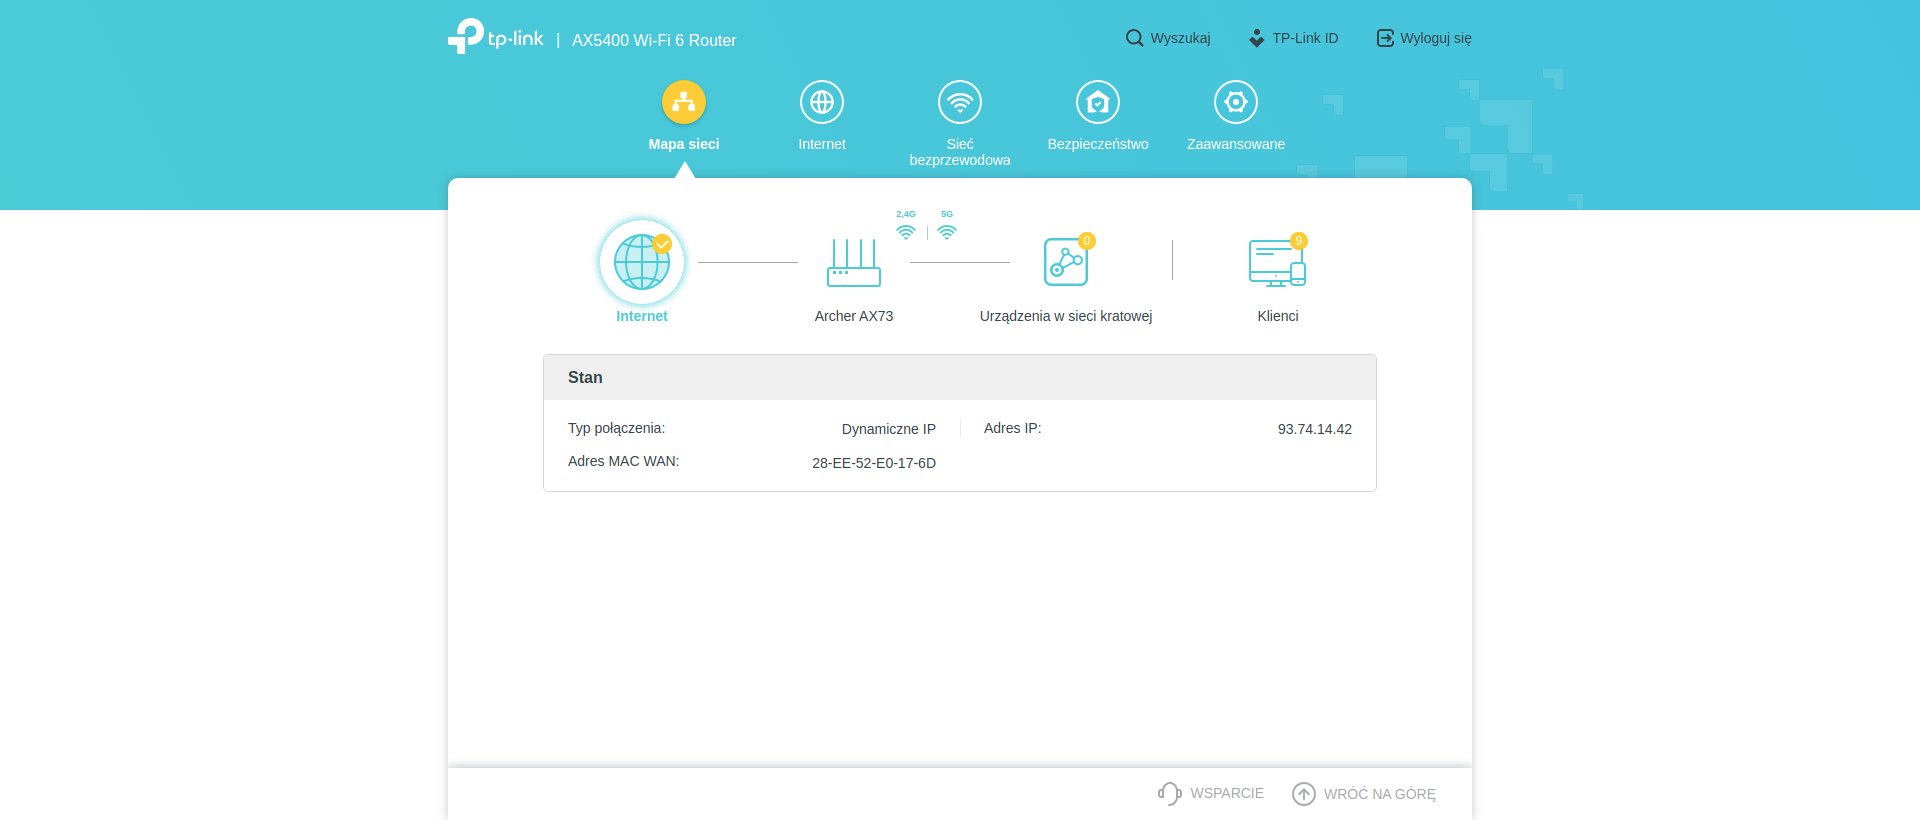Open Sieć bezprzewodowa Wi-Fi icon
The image size is (1920, 820).
point(960,102)
